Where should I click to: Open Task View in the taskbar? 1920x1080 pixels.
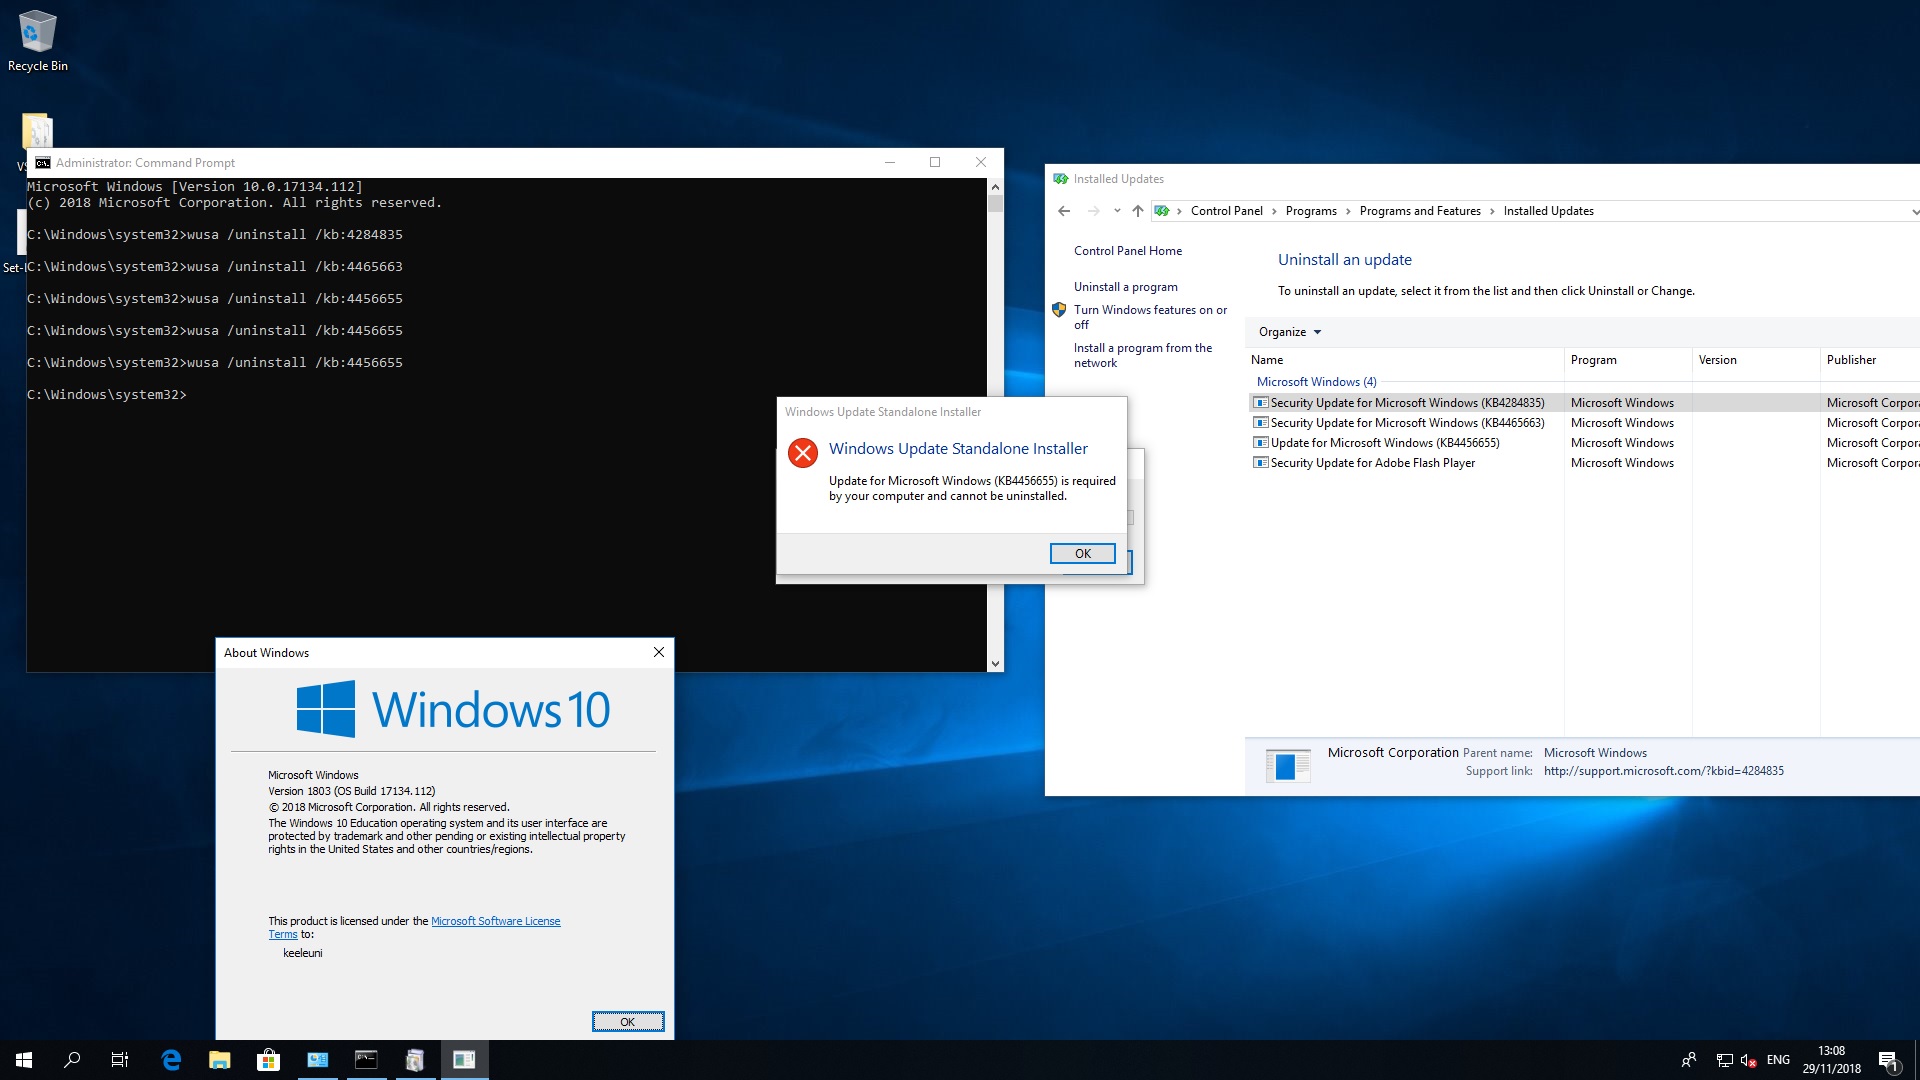point(120,1060)
